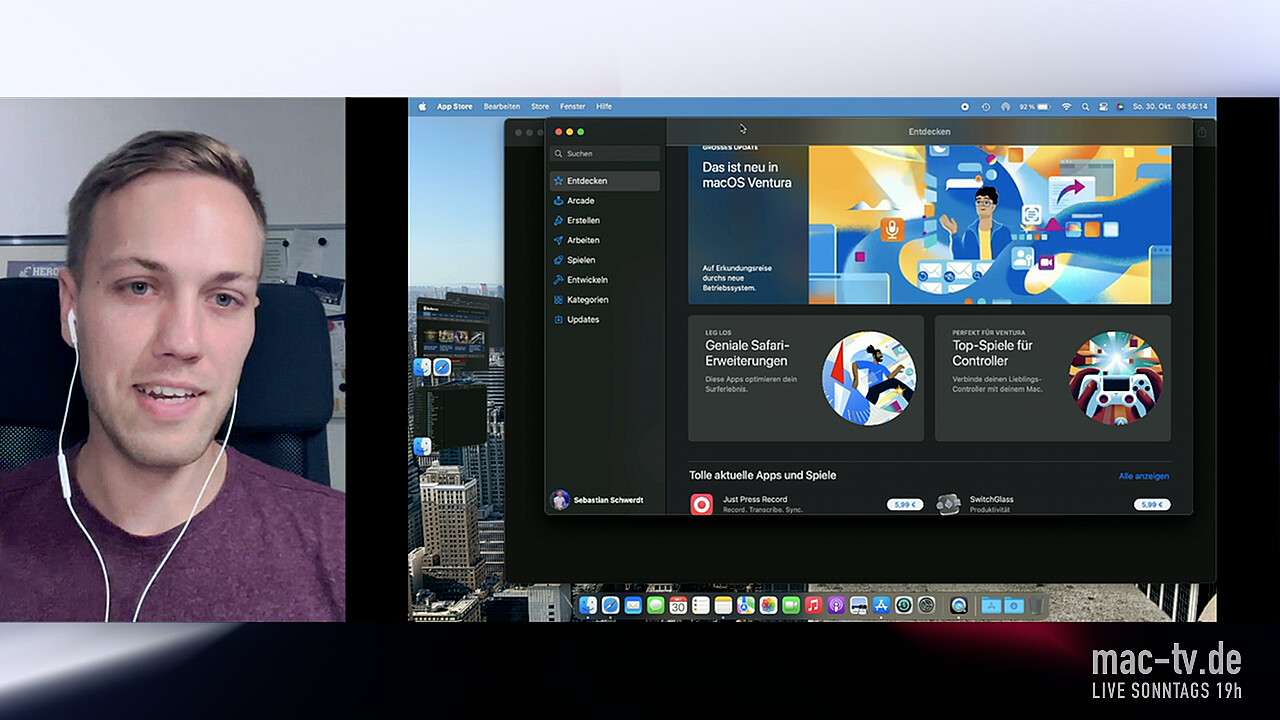The width and height of the screenshot is (1280, 720).
Task: Open Calendar in the Dock
Action: pos(678,605)
